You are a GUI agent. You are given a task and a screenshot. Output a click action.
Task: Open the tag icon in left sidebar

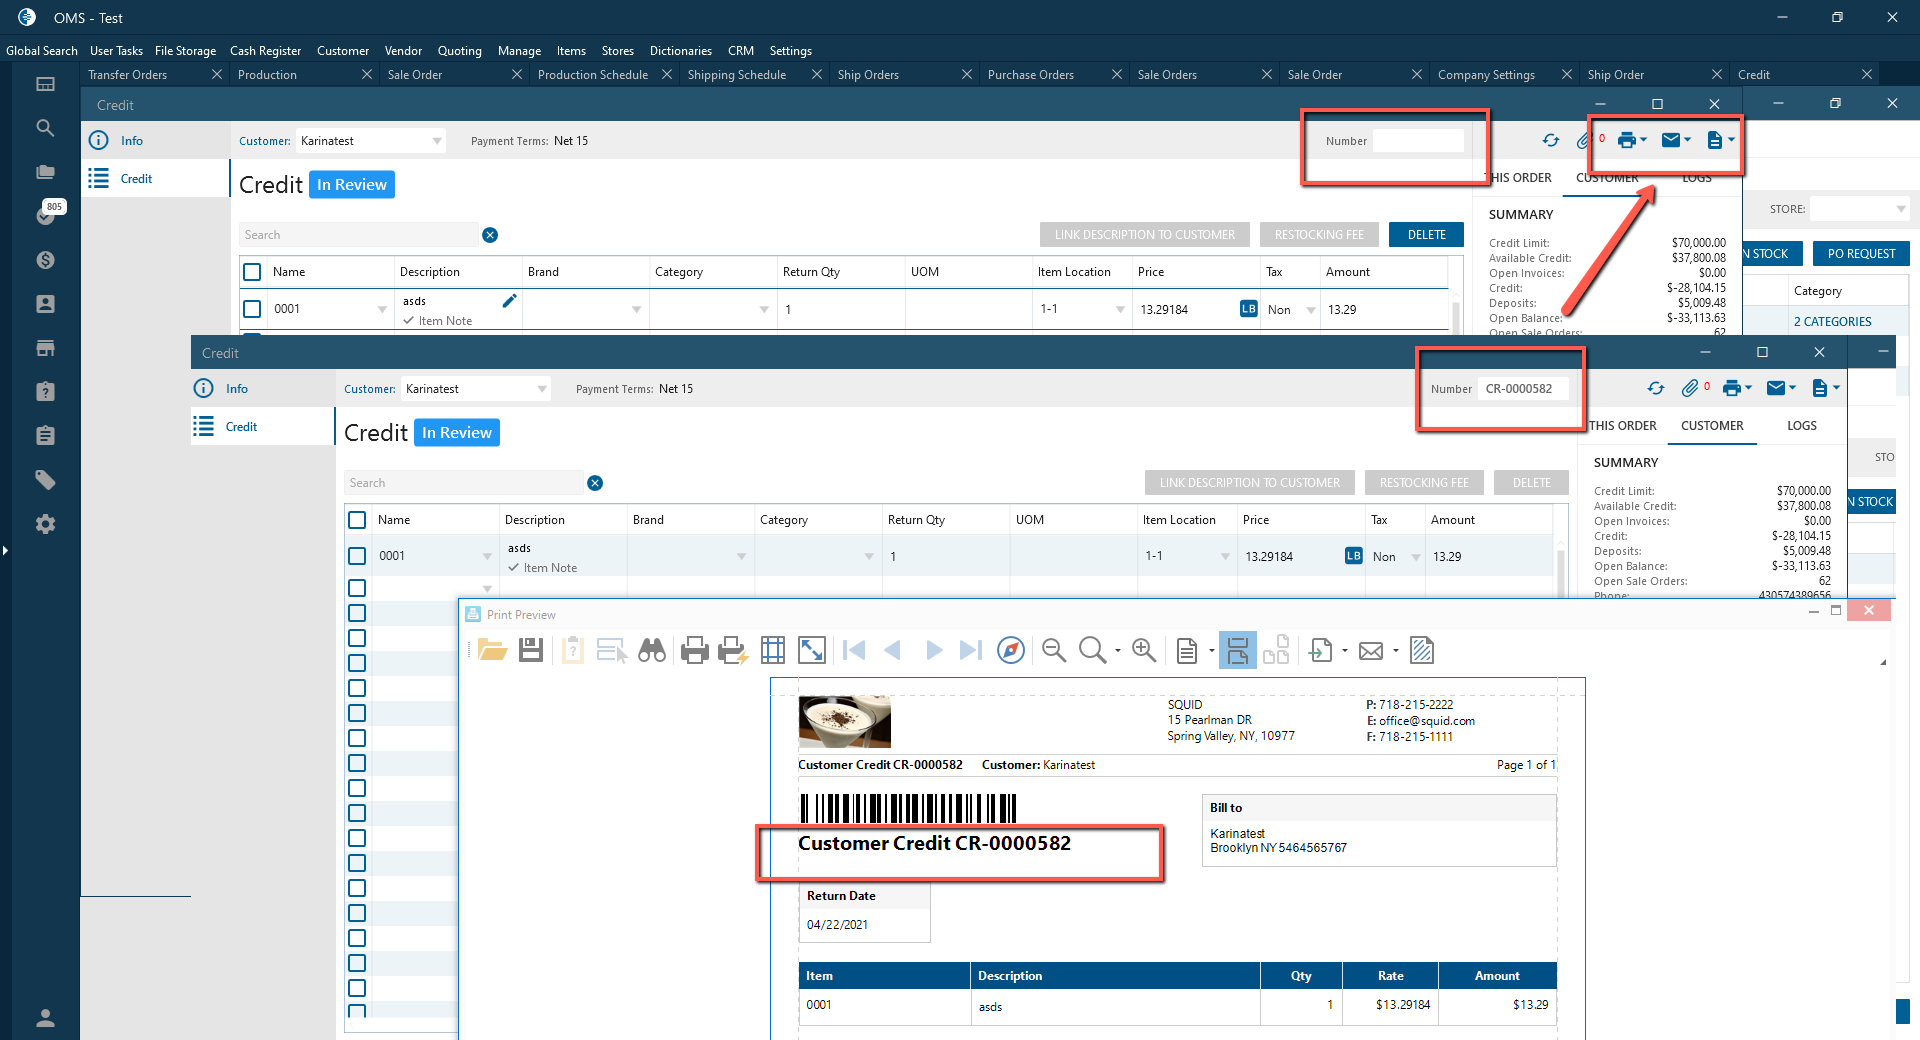(x=45, y=480)
